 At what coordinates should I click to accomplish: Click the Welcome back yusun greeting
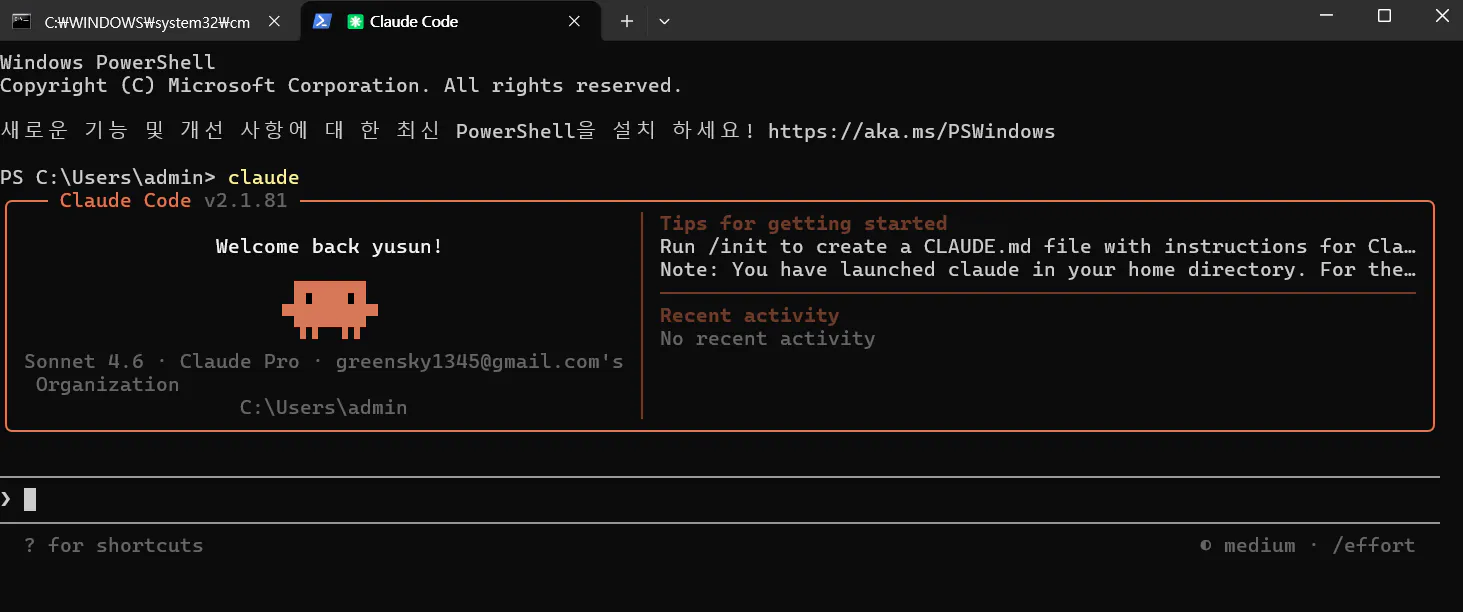click(x=328, y=246)
